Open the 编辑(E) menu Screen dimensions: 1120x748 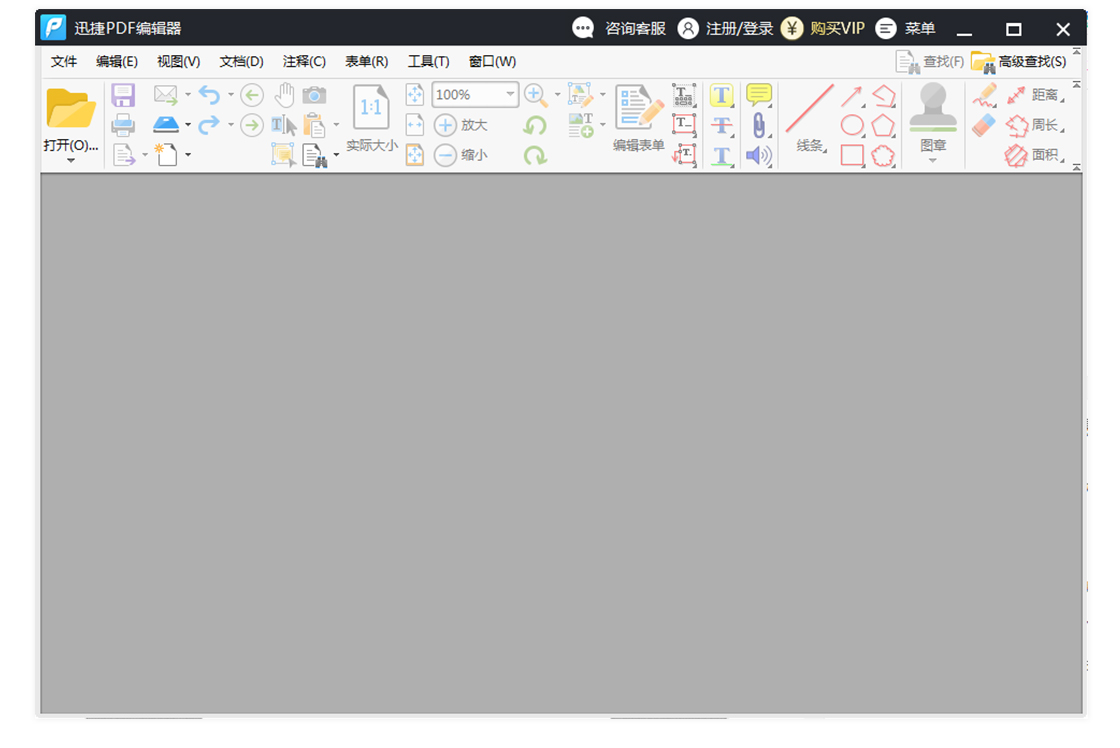tap(116, 61)
